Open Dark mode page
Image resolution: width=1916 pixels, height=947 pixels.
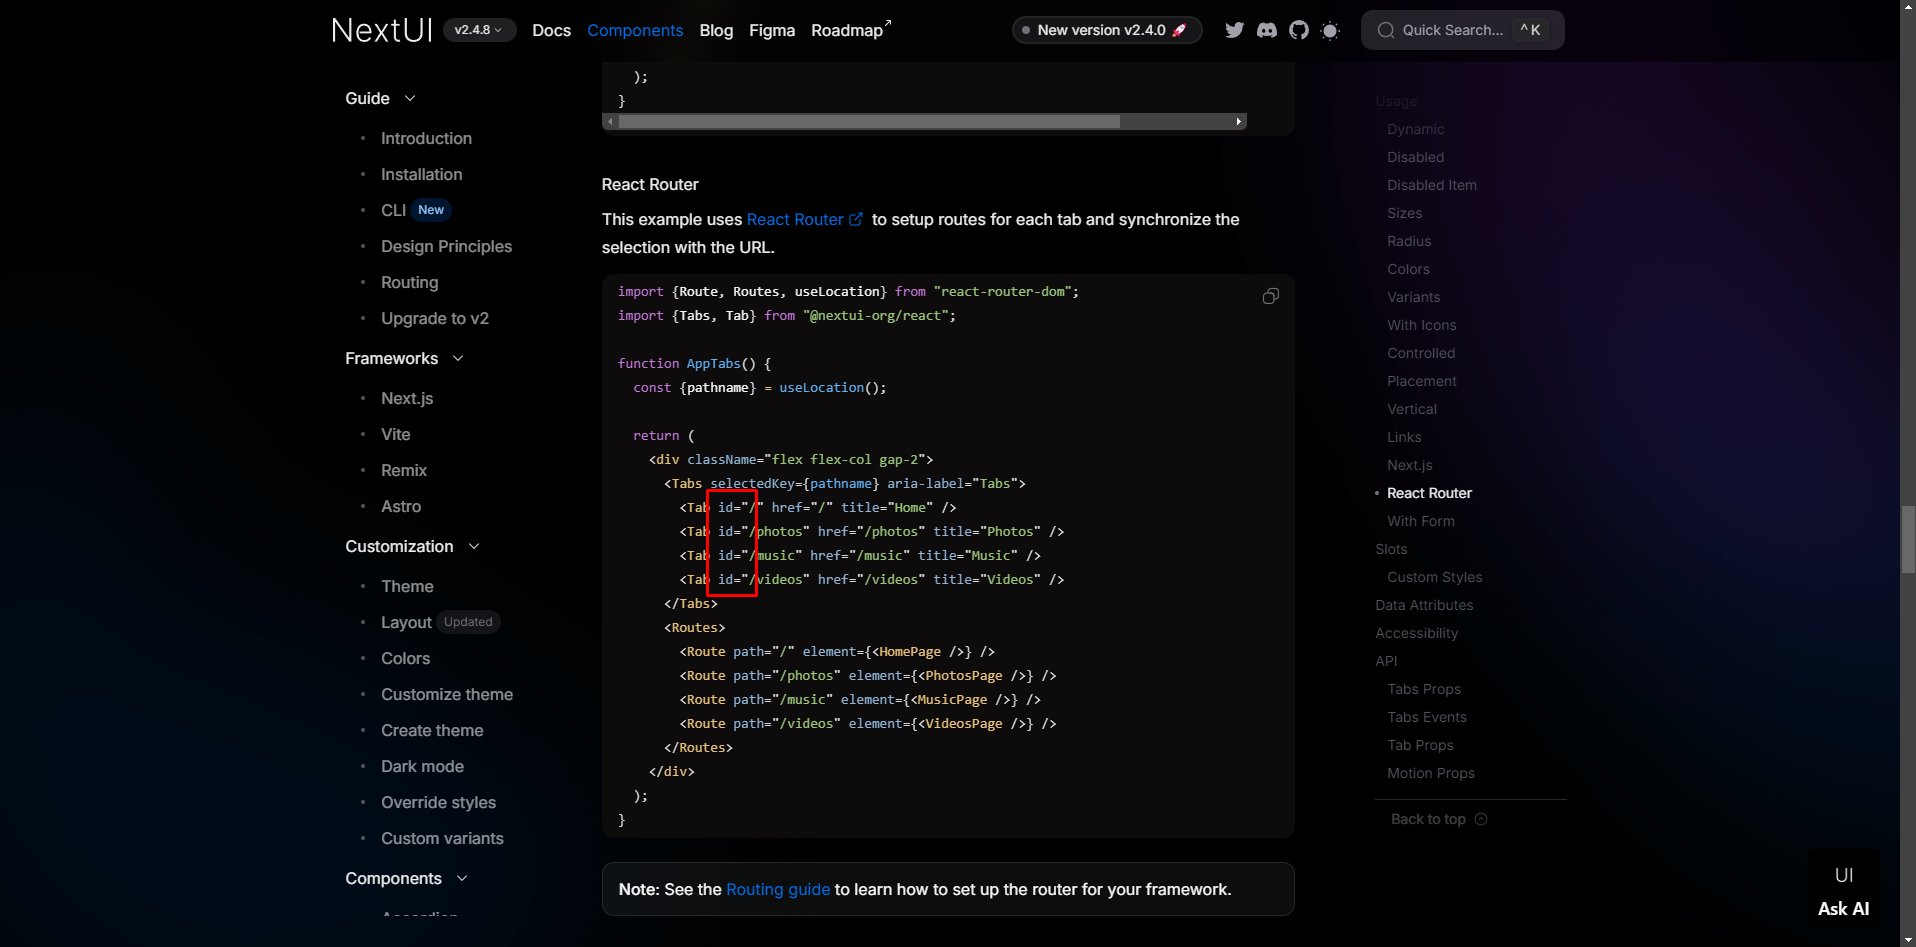[x=422, y=766]
